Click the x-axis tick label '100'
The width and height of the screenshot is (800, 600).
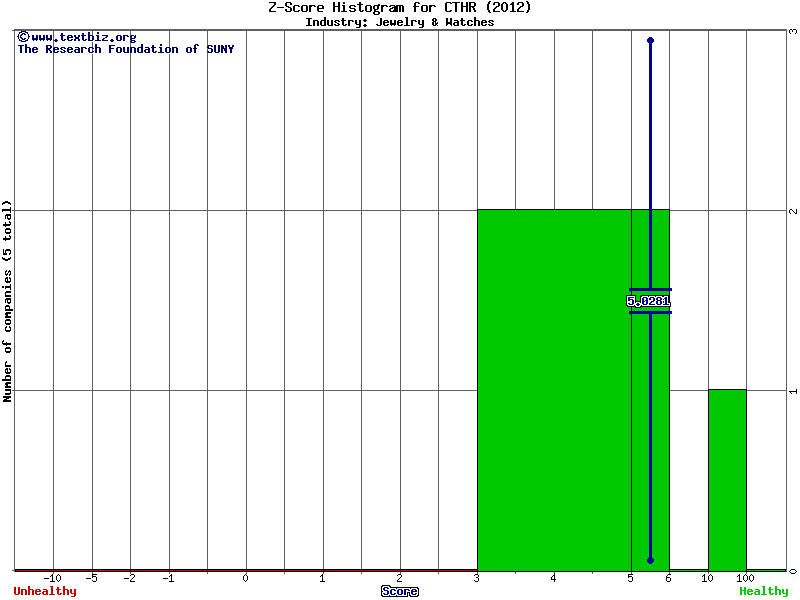click(745, 578)
